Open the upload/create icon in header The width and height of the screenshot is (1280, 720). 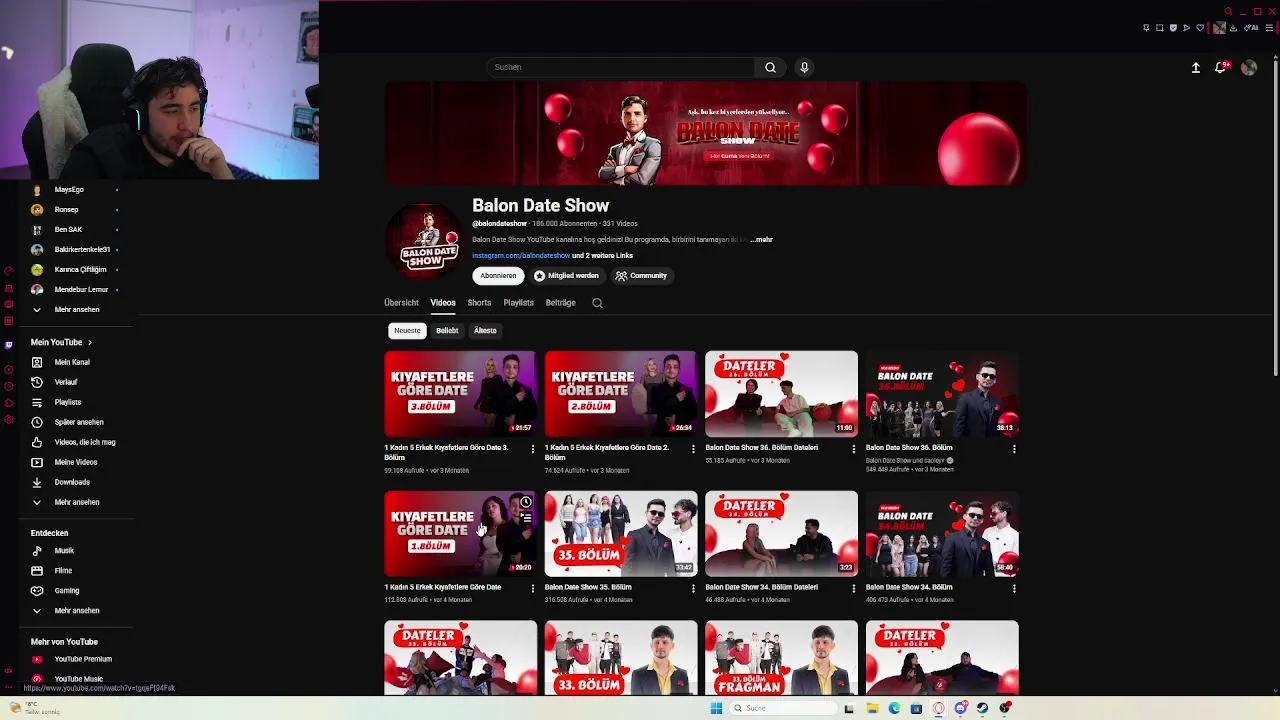[1195, 67]
